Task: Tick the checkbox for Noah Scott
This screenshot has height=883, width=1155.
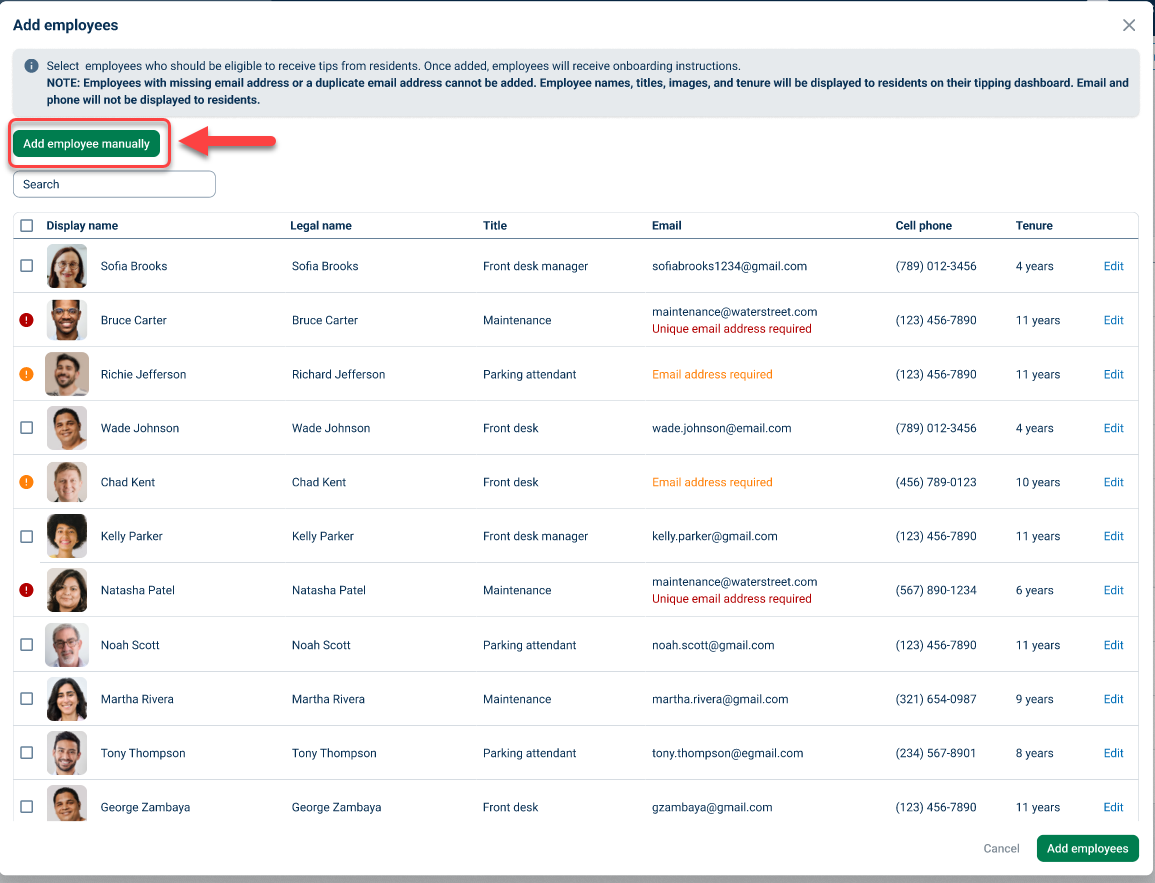Action: coord(27,644)
